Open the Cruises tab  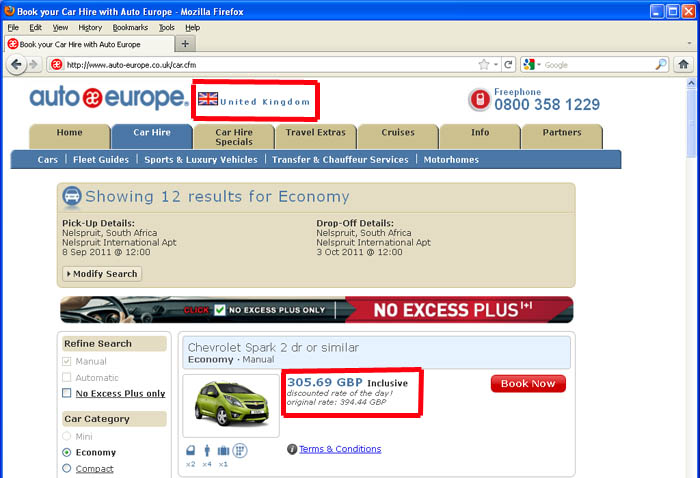pos(398,137)
